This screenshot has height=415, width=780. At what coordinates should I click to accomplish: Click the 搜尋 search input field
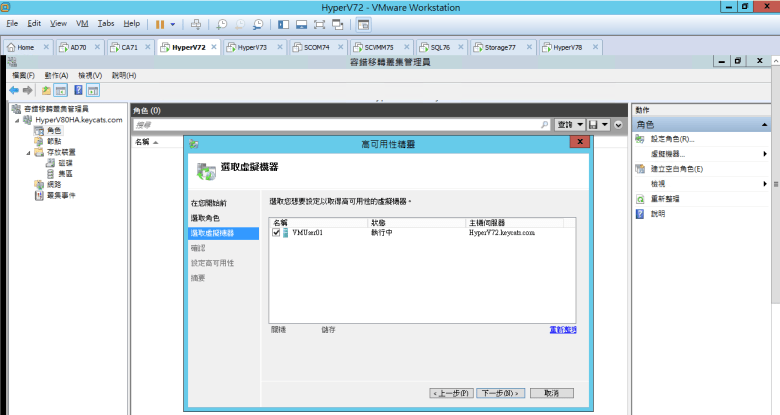tap(340, 124)
